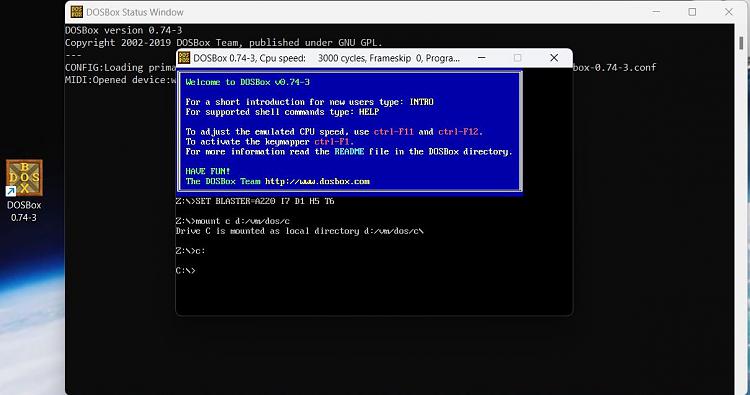The height and width of the screenshot is (395, 750).
Task: Click the 'HAVE FUN!' line
Action: coord(208,171)
